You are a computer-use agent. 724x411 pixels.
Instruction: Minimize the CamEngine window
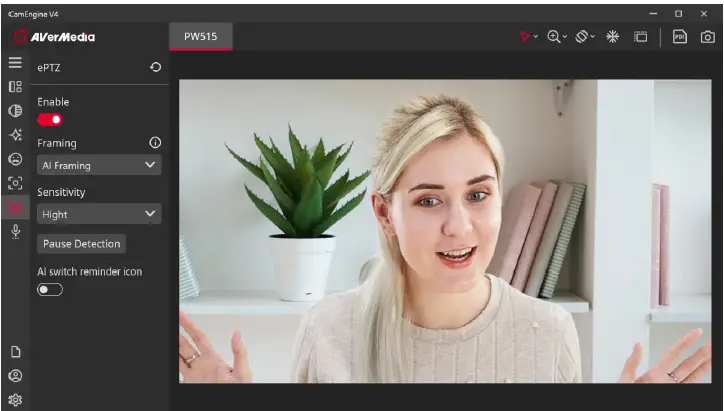653,14
